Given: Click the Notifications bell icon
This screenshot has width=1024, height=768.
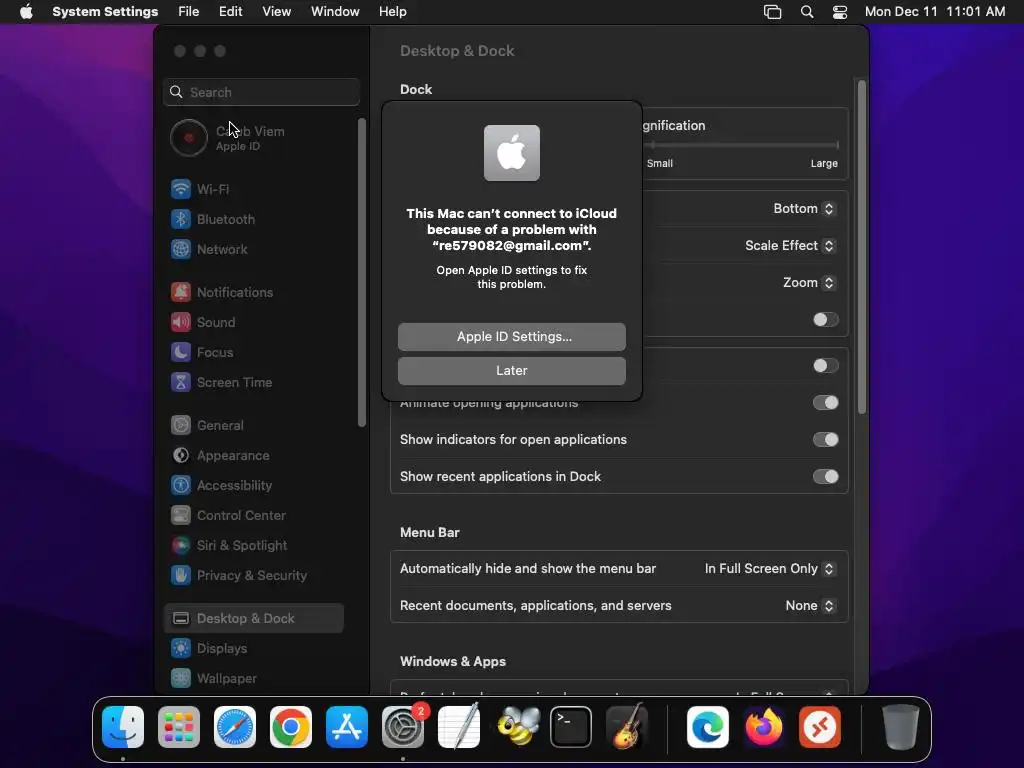Looking at the screenshot, I should [181, 293].
